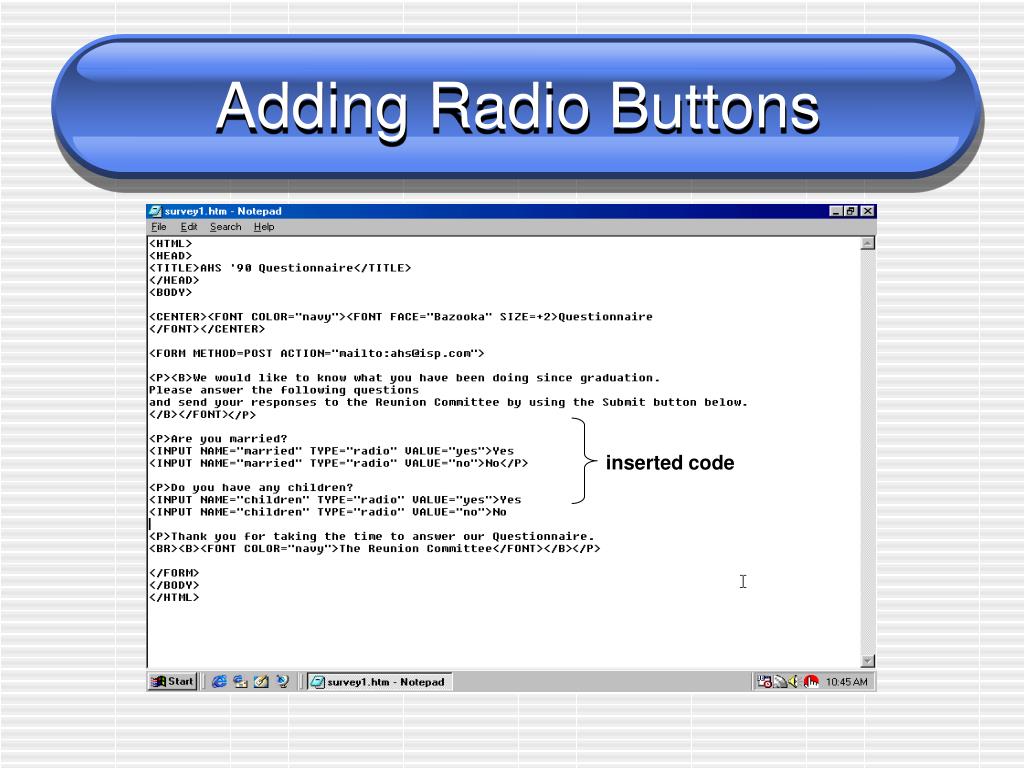Open the Search menu in Notepad
Screen dimensions: 1024x768
225,227
